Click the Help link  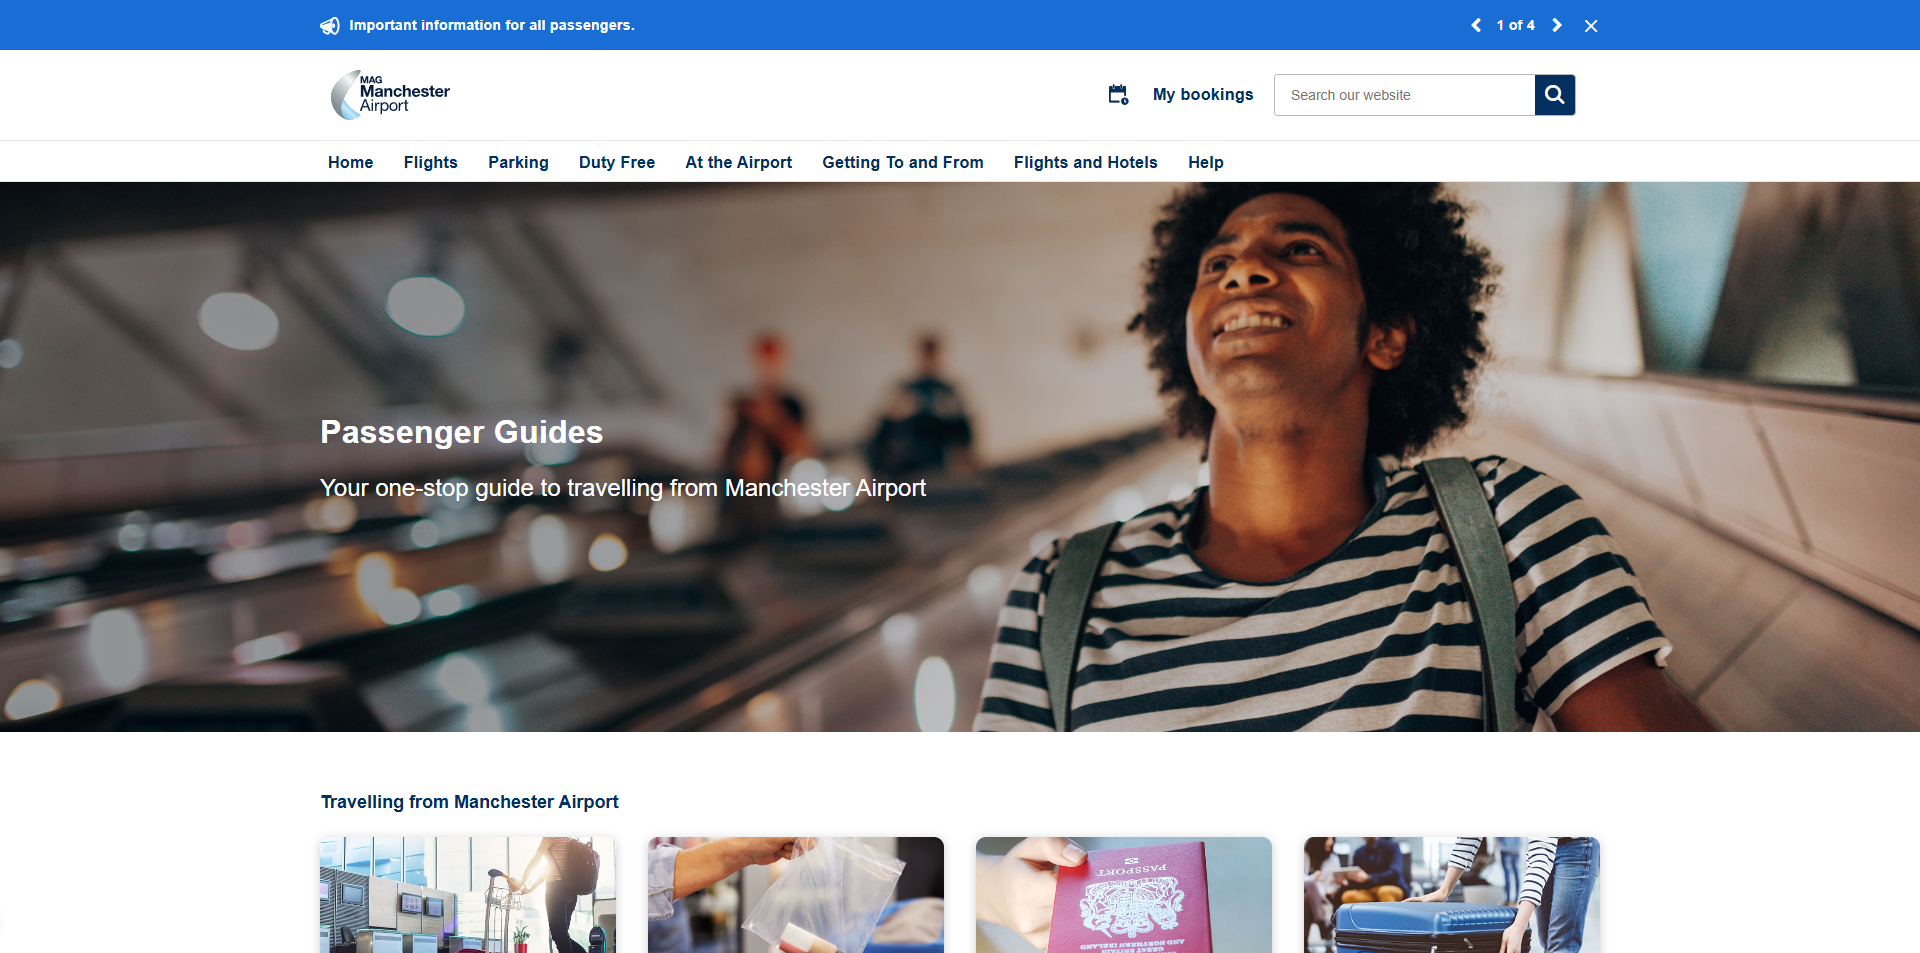[x=1205, y=162]
